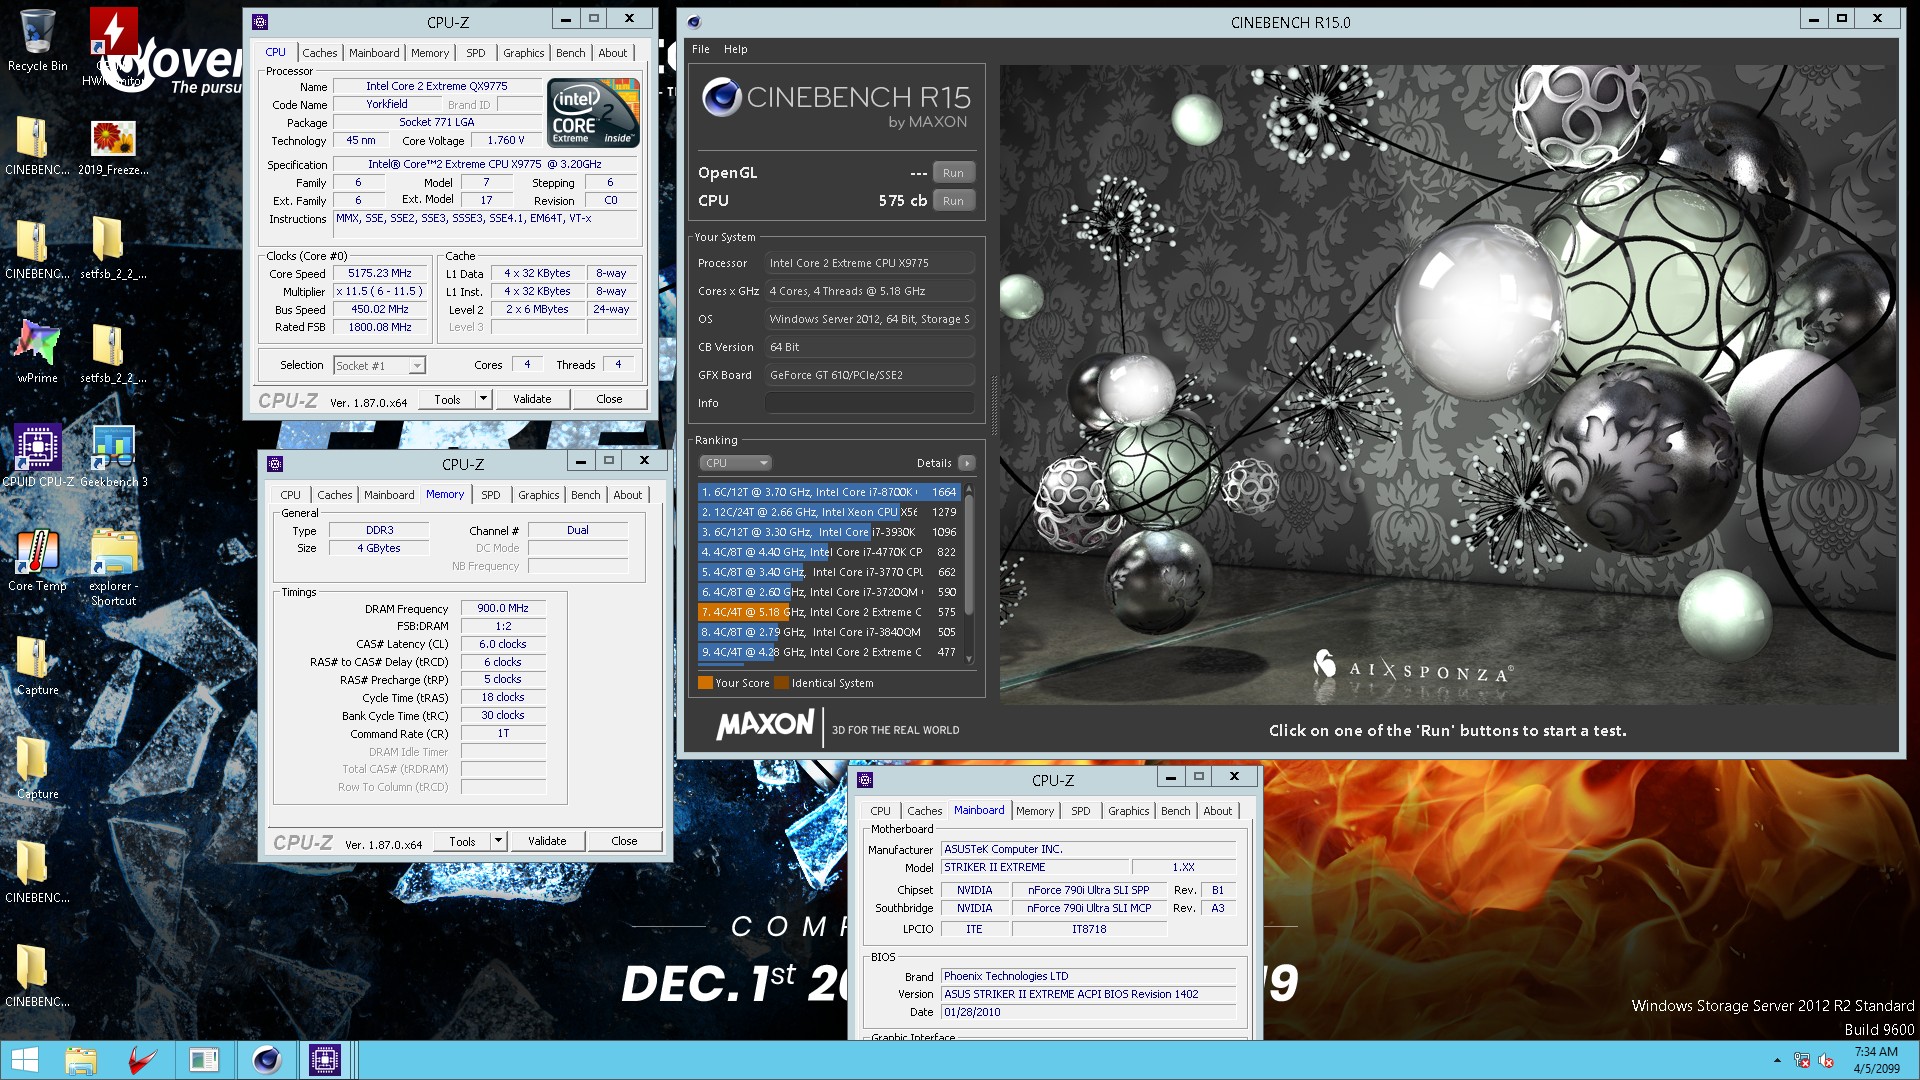Switch to Mainboard tab in top CPU-Z
This screenshot has height=1080, width=1920.
pyautogui.click(x=374, y=53)
